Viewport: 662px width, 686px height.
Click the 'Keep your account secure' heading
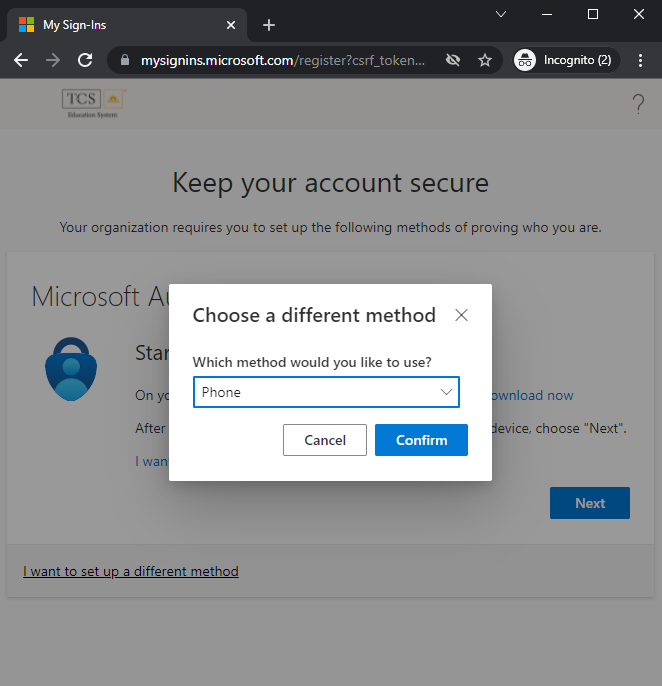pos(331,183)
